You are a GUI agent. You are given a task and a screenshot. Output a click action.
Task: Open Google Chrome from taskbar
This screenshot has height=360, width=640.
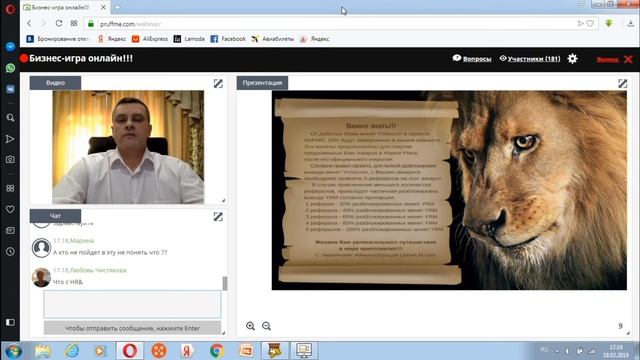click(x=217, y=351)
